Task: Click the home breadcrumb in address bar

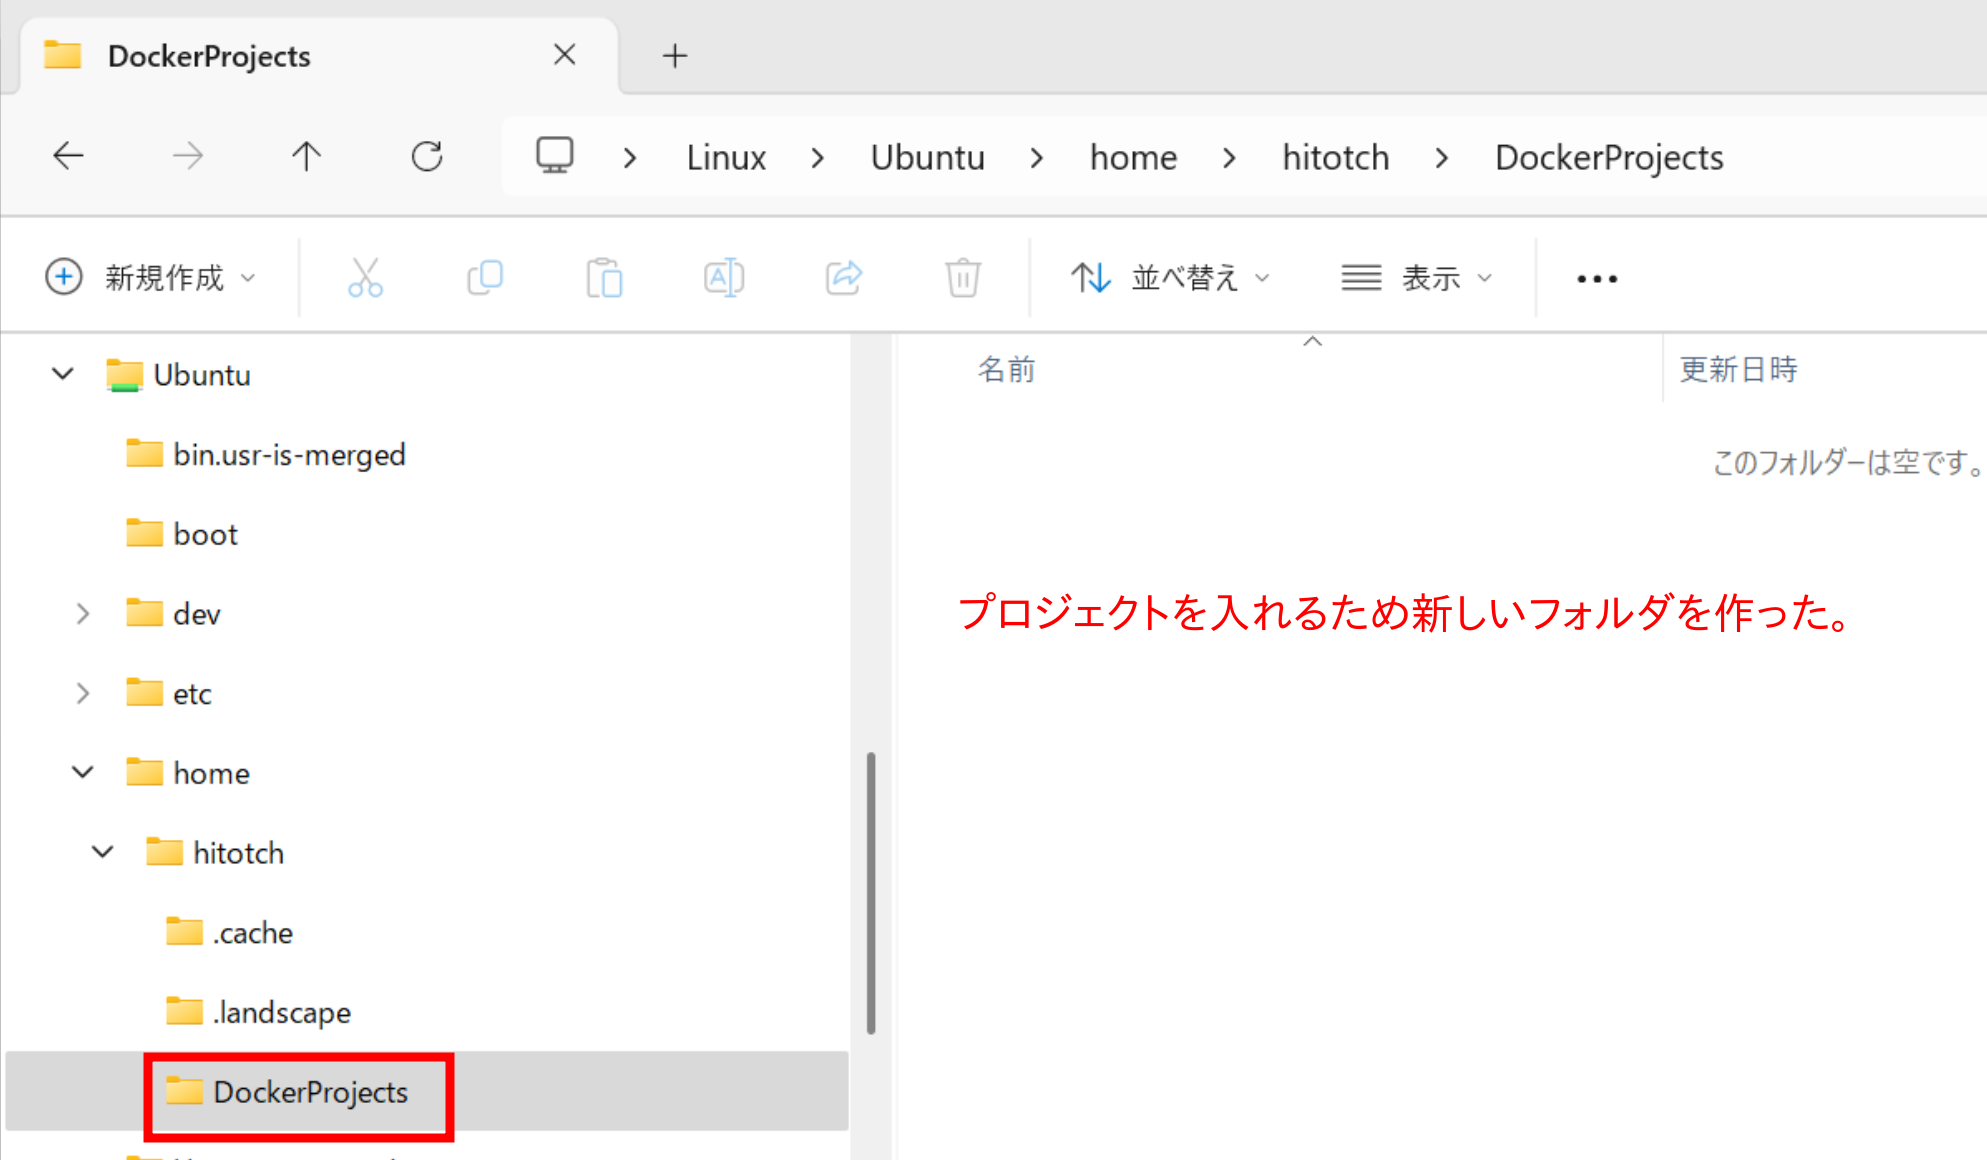Action: pyautogui.click(x=1133, y=157)
